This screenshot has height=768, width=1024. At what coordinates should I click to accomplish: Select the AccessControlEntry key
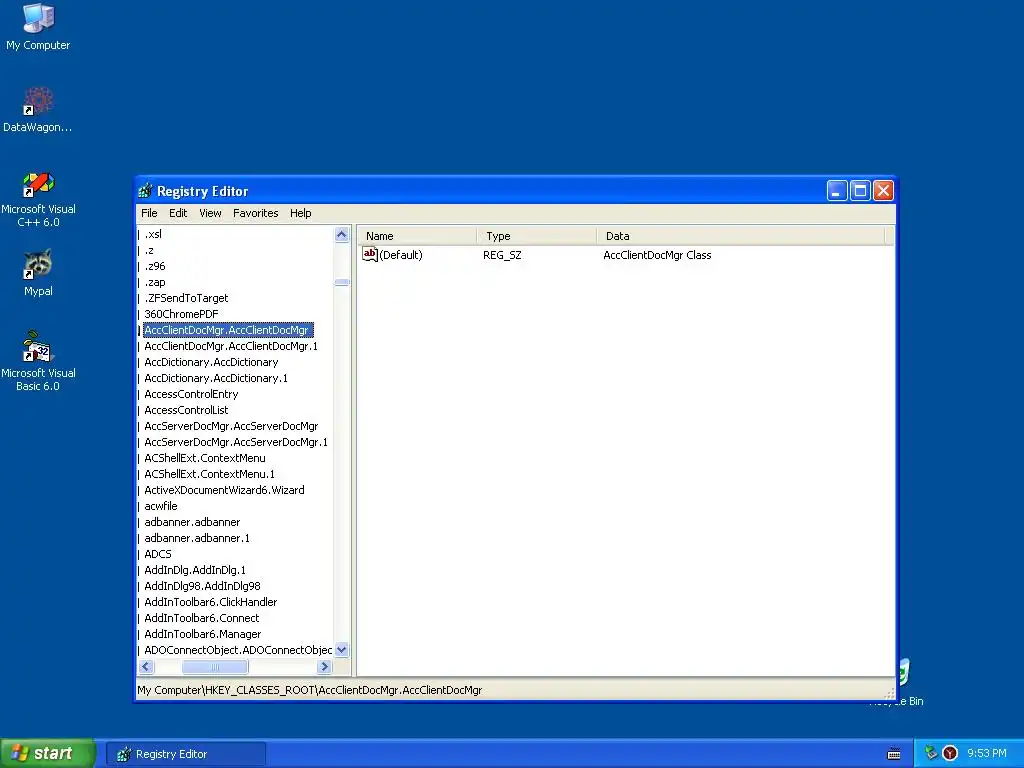click(x=191, y=394)
